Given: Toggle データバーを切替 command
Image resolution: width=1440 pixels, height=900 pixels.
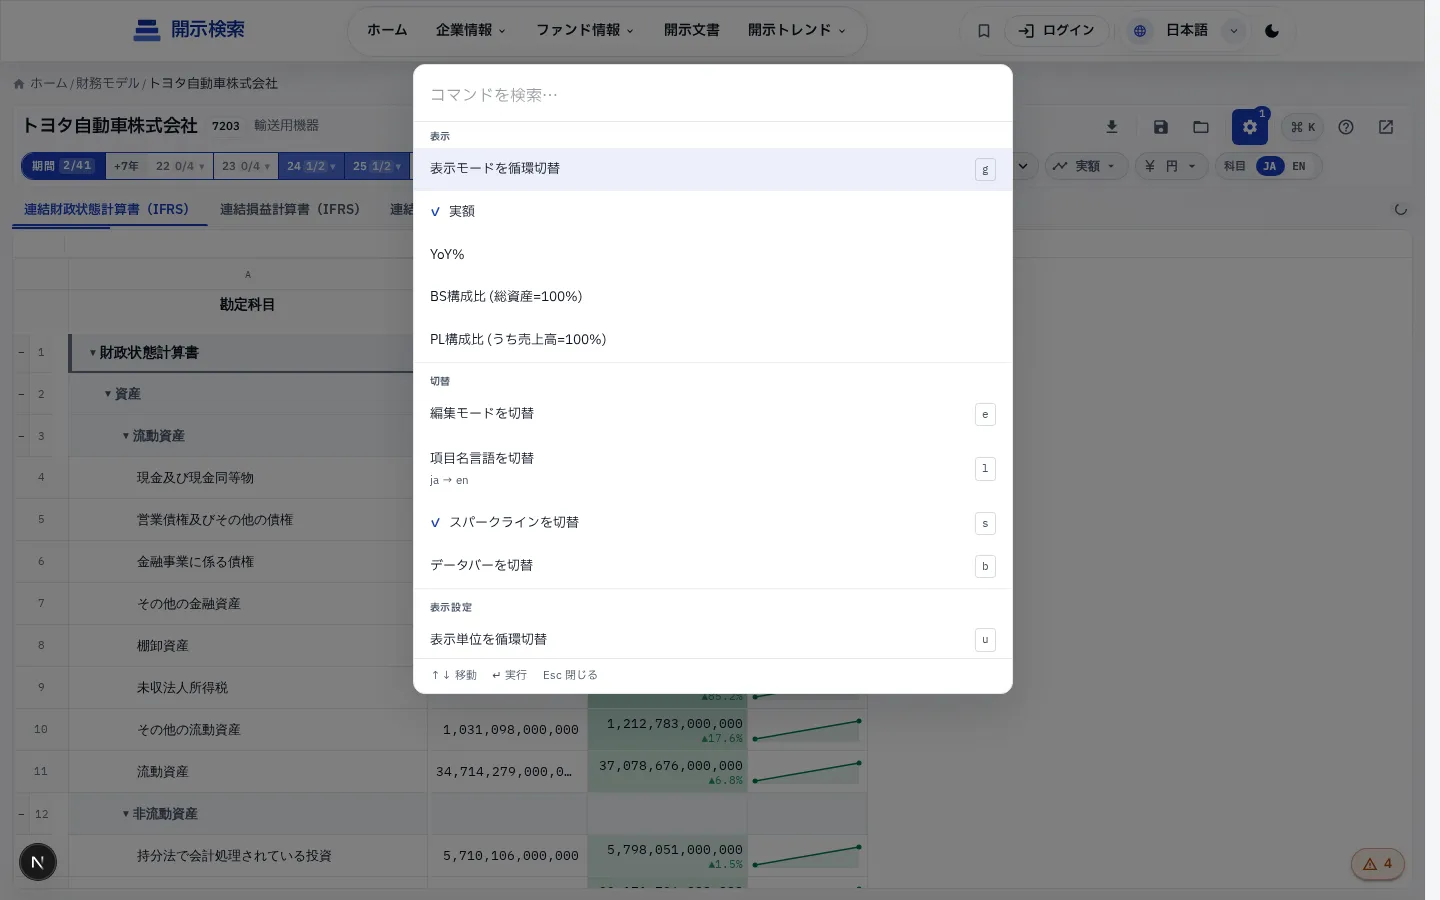Looking at the screenshot, I should pos(713,565).
